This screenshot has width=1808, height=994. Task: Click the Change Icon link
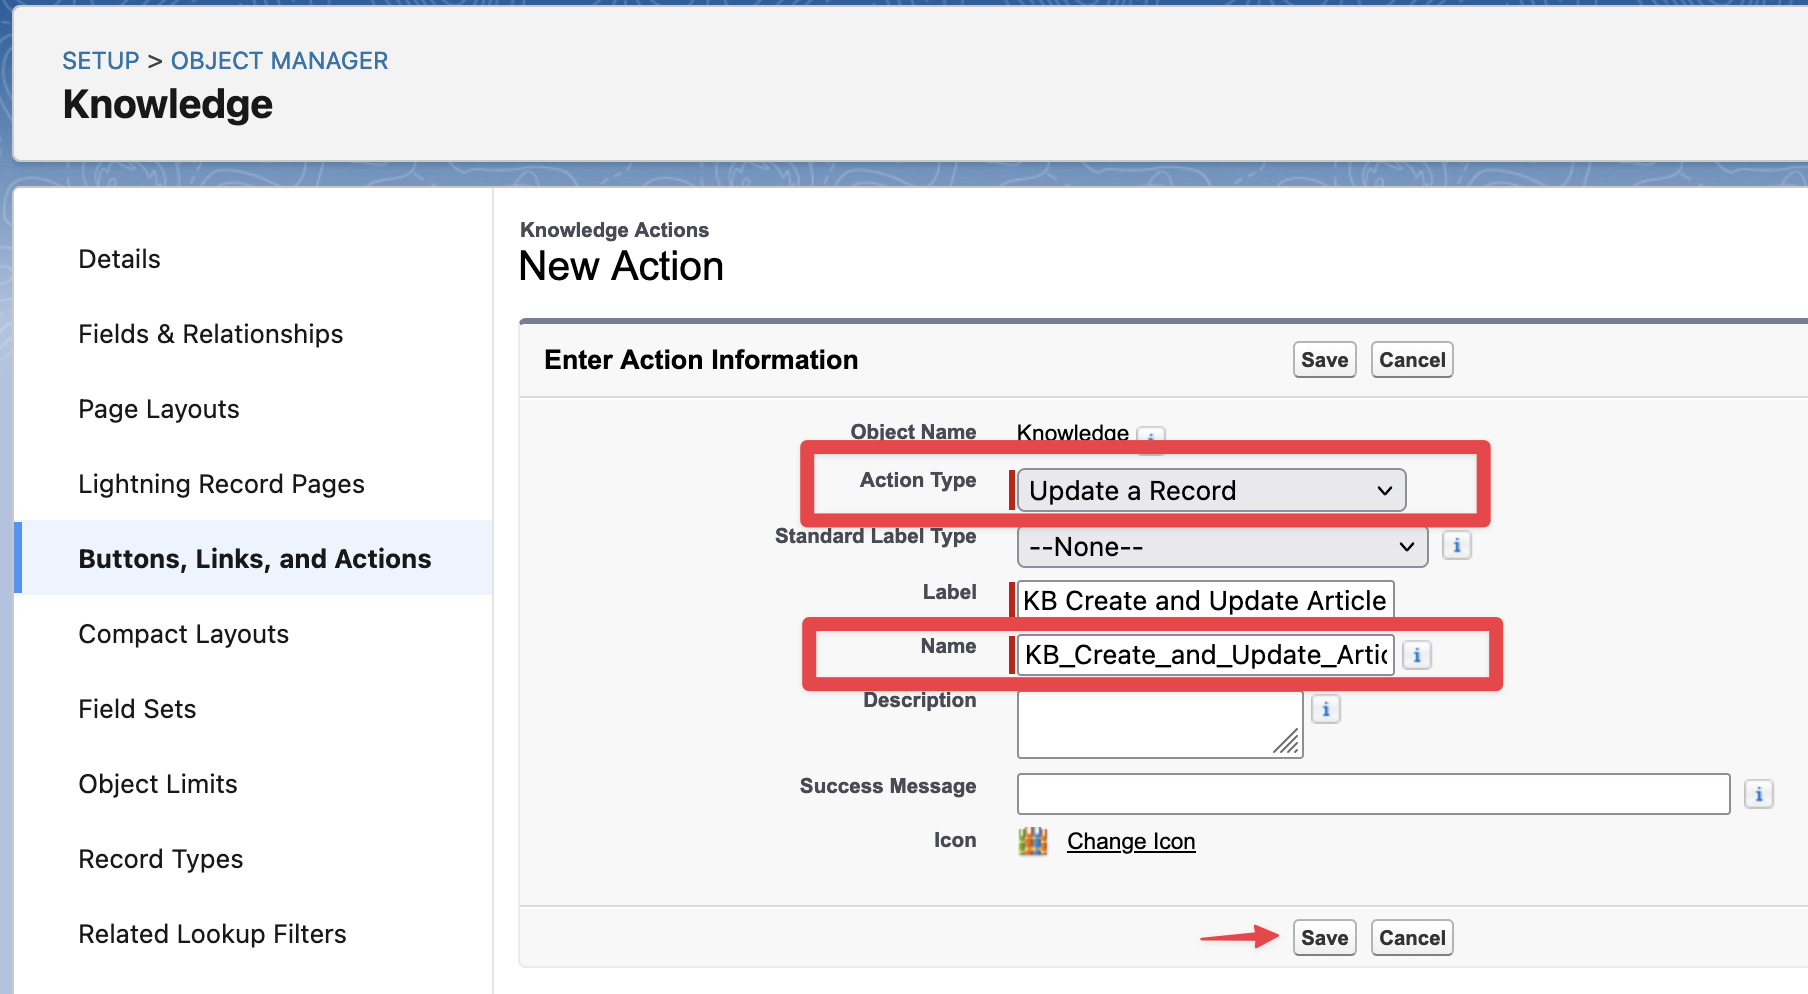(x=1131, y=842)
